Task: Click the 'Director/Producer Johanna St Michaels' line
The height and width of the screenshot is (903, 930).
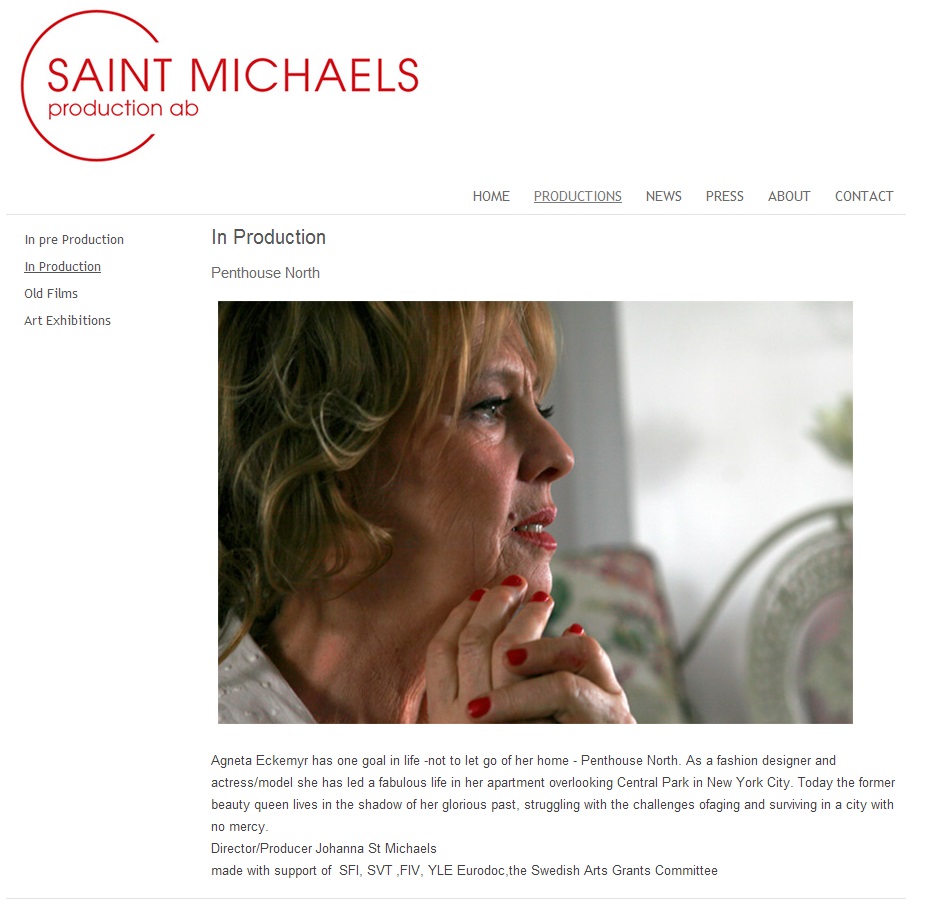Action: click(324, 848)
